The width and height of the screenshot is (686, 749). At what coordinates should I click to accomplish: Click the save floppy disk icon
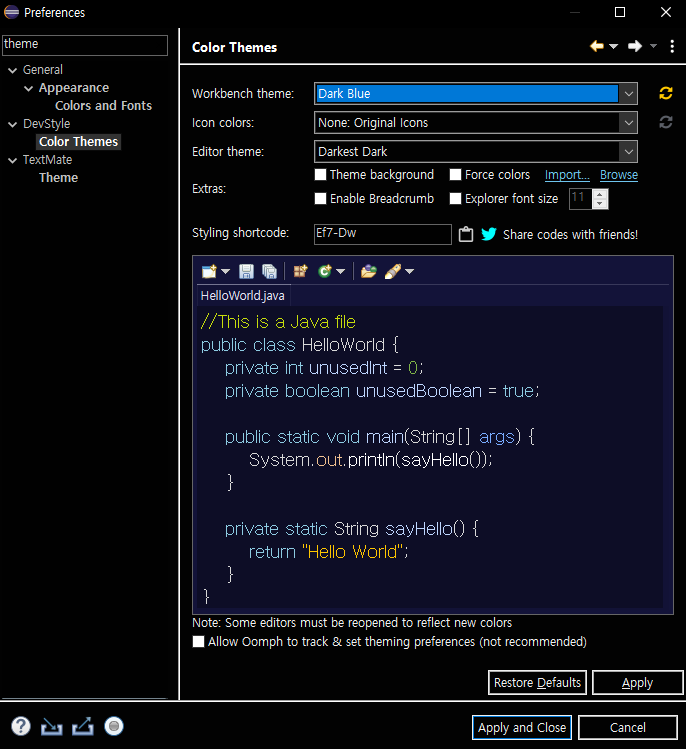(246, 271)
